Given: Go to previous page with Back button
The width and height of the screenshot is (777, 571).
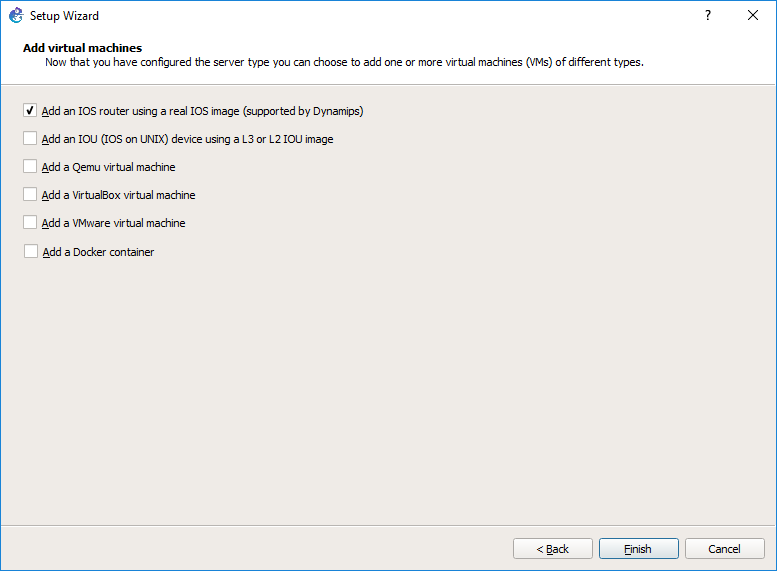Looking at the screenshot, I should click(x=553, y=549).
